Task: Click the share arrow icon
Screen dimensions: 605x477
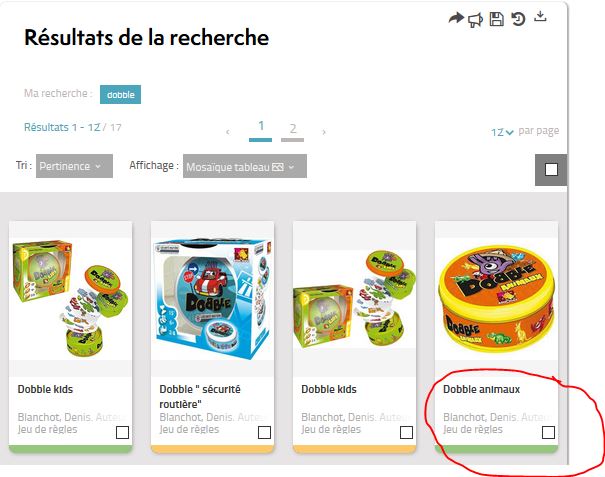Action: pyautogui.click(x=456, y=18)
